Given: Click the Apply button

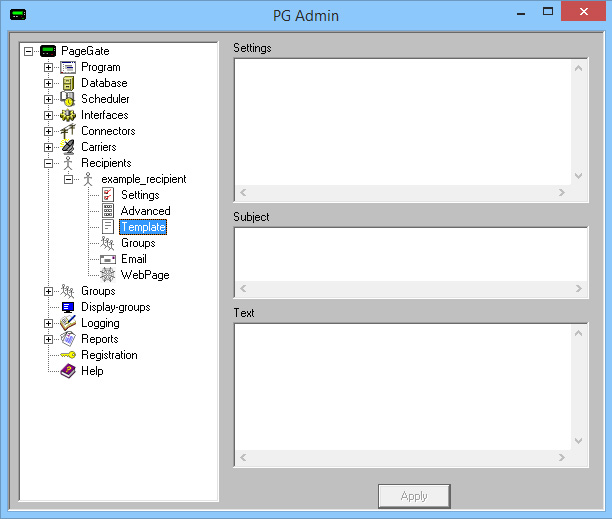Looking at the screenshot, I should [x=414, y=496].
